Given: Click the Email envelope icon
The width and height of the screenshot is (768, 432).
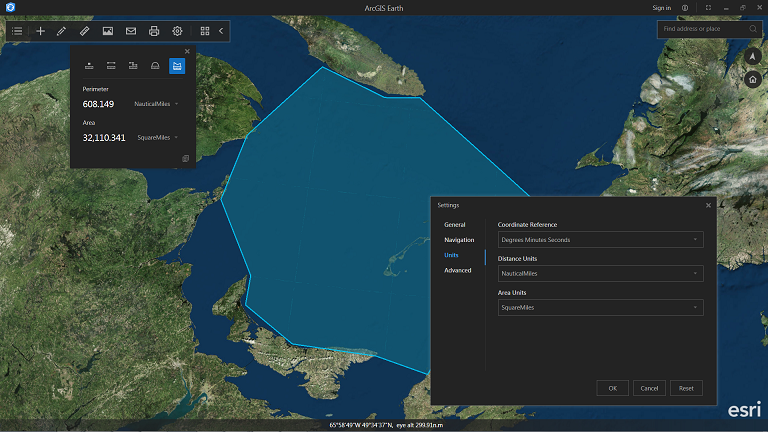Looking at the screenshot, I should point(130,31).
